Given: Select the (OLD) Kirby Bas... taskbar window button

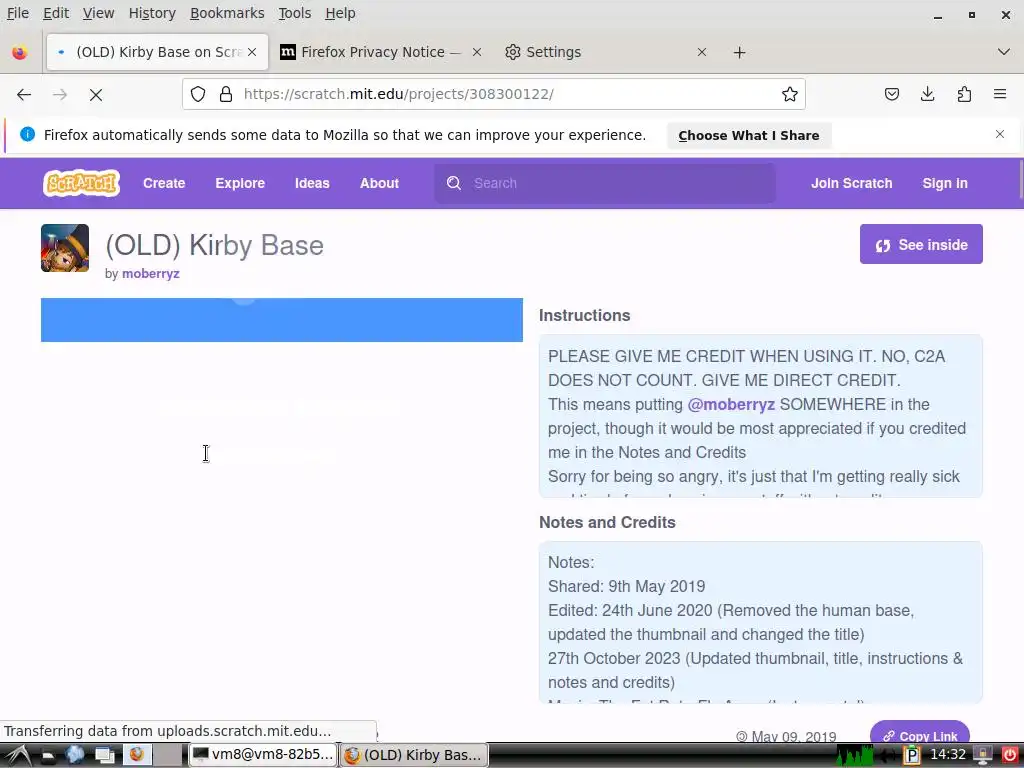Looking at the screenshot, I should [x=414, y=755].
